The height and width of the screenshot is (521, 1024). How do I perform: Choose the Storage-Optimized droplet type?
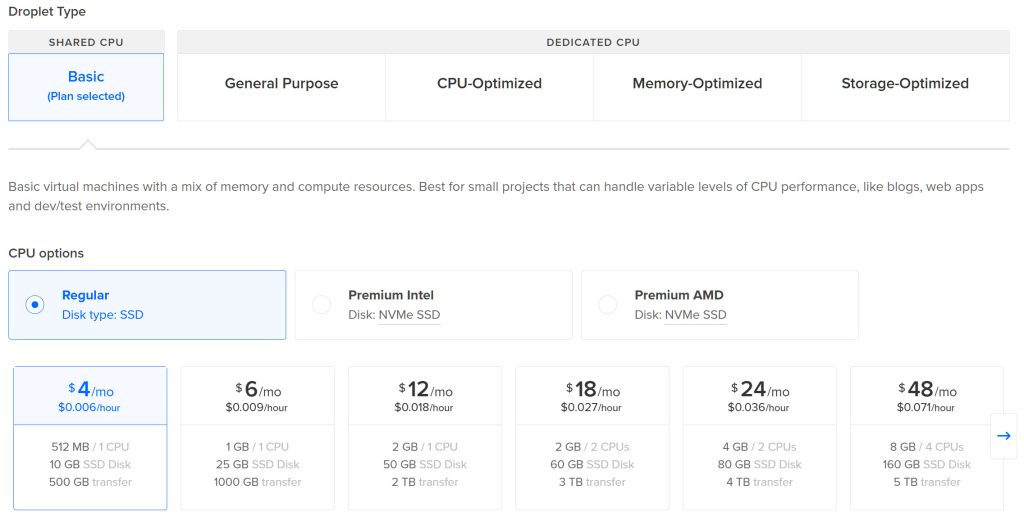pos(905,84)
